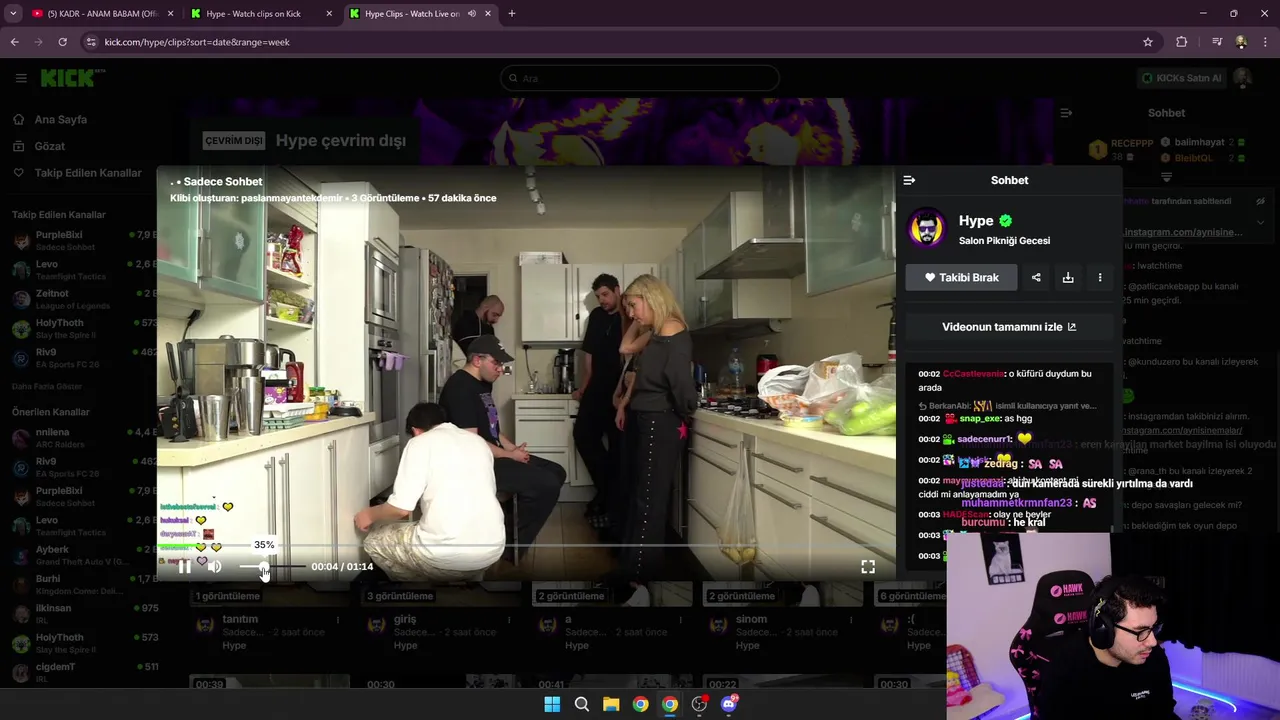Viewport: 1280px width, 720px height.
Task: Open cigdemT channel in sidebar
Action: click(x=84, y=672)
